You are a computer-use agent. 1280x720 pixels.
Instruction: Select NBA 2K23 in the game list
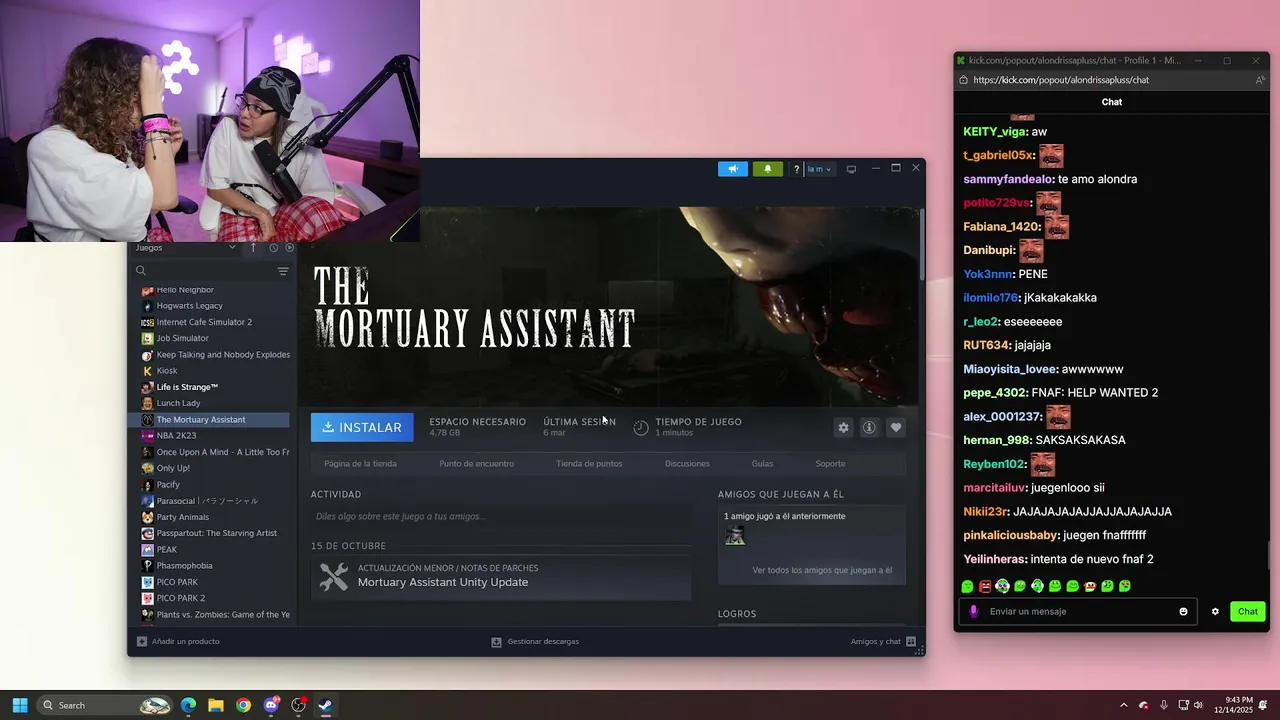176,436
